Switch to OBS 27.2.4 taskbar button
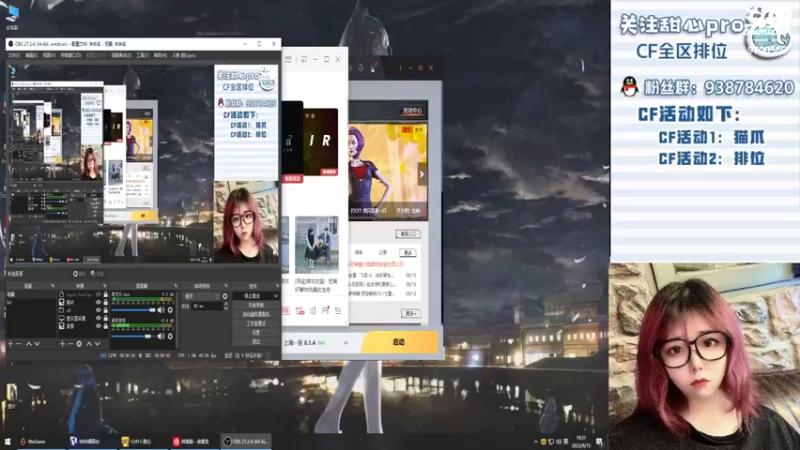This screenshot has width=800, height=450. pos(246,441)
